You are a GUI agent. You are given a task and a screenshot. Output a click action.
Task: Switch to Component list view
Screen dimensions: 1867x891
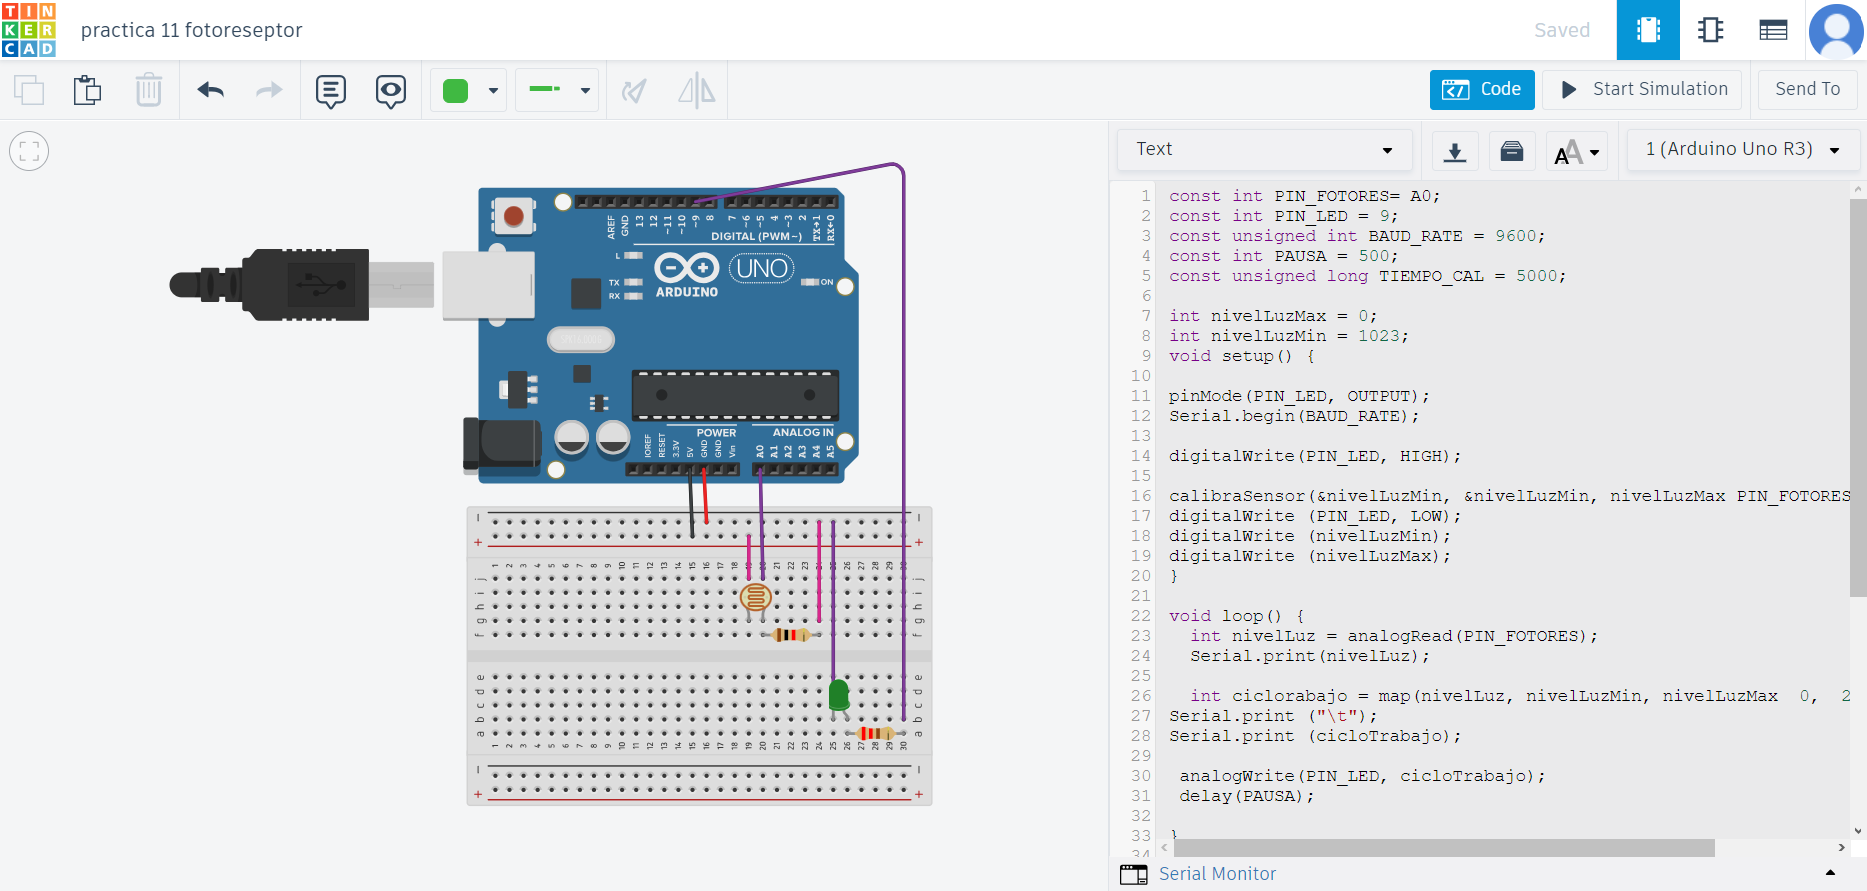tap(1773, 30)
